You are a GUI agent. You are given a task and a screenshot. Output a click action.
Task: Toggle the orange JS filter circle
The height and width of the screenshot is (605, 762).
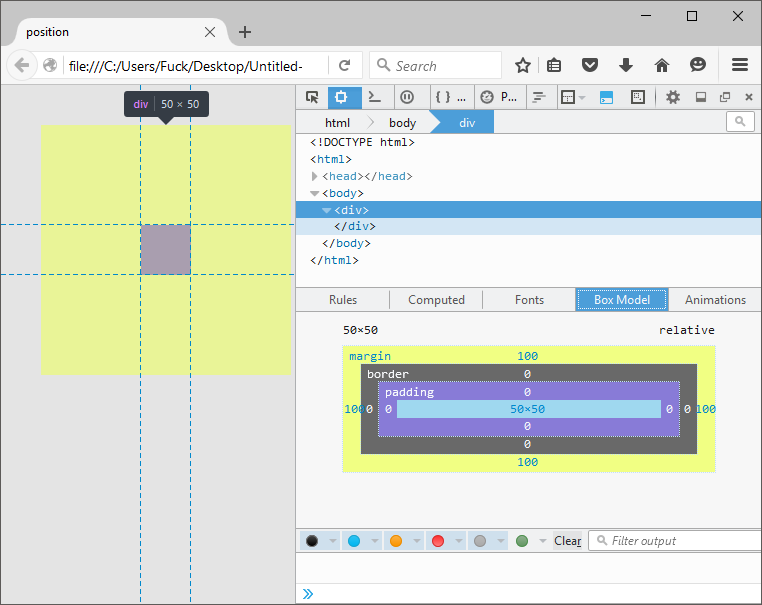click(x=396, y=541)
